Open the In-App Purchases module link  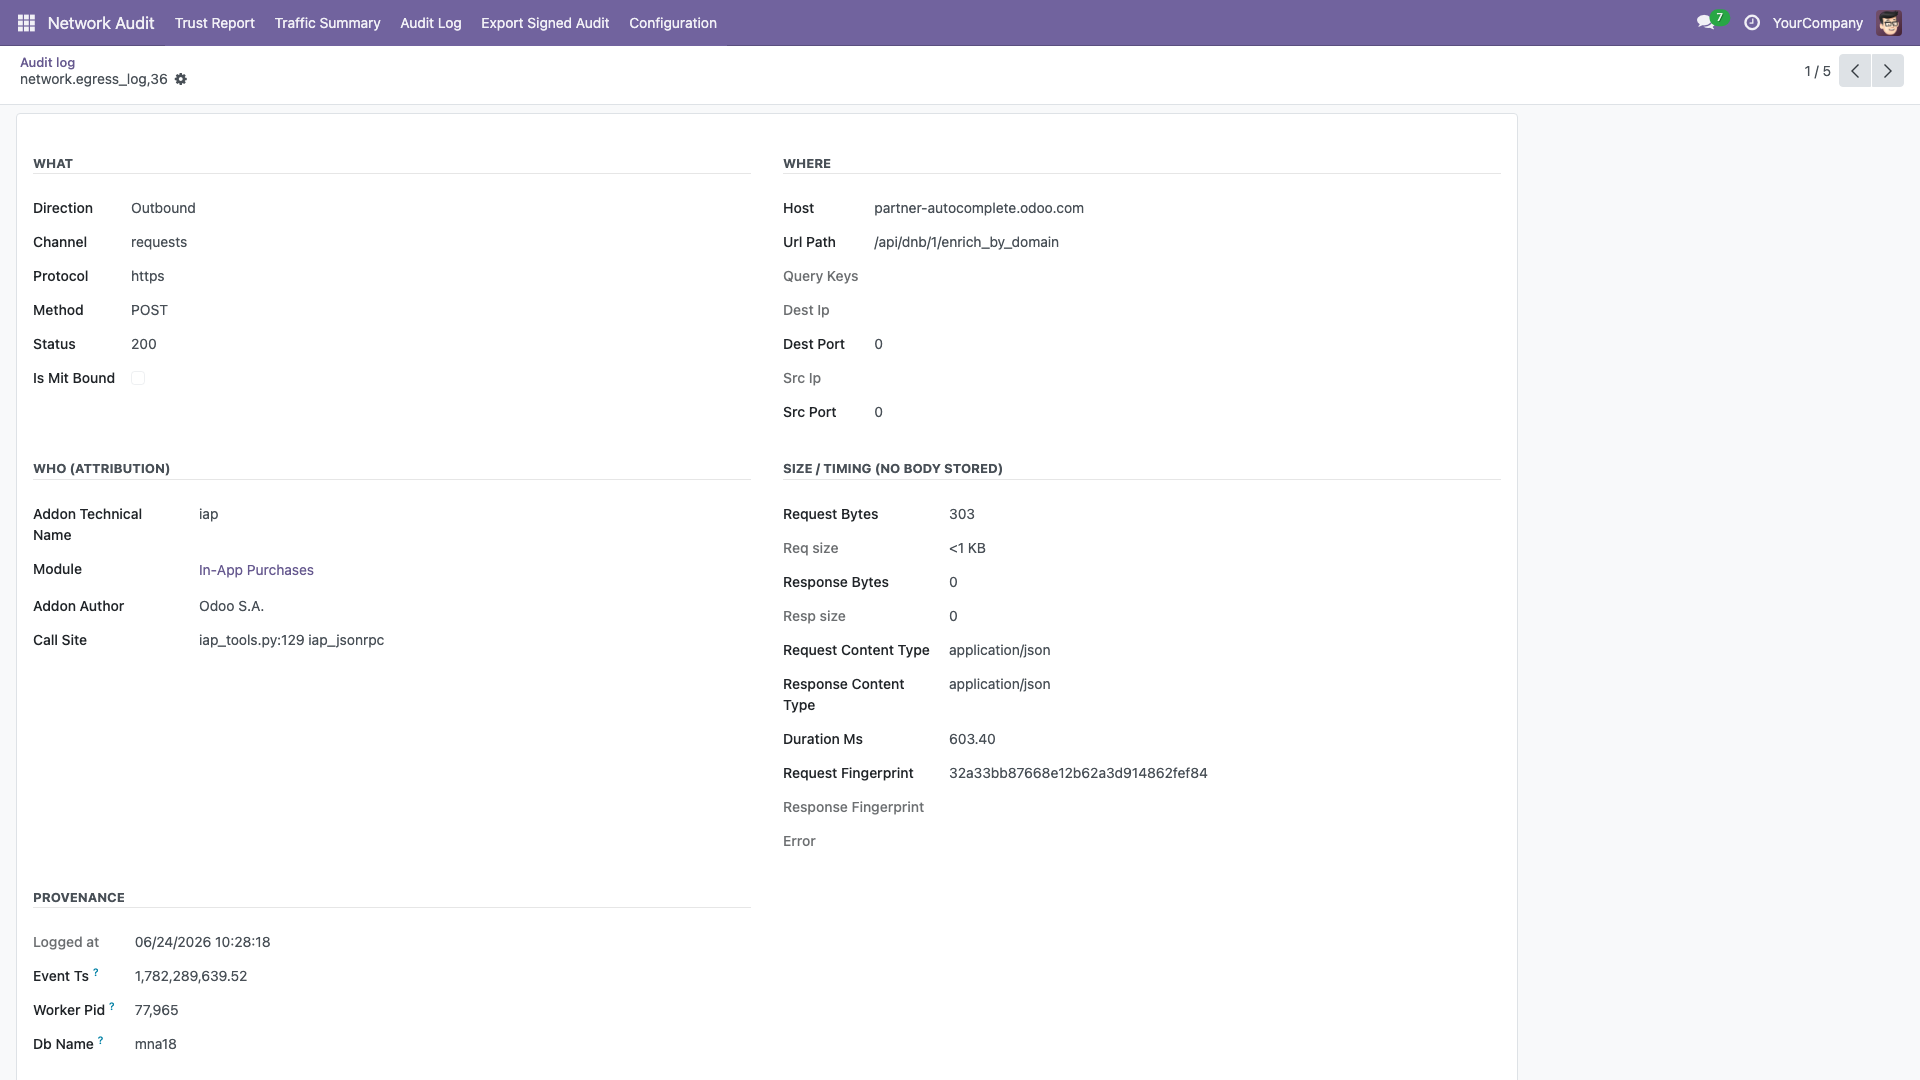tap(256, 570)
